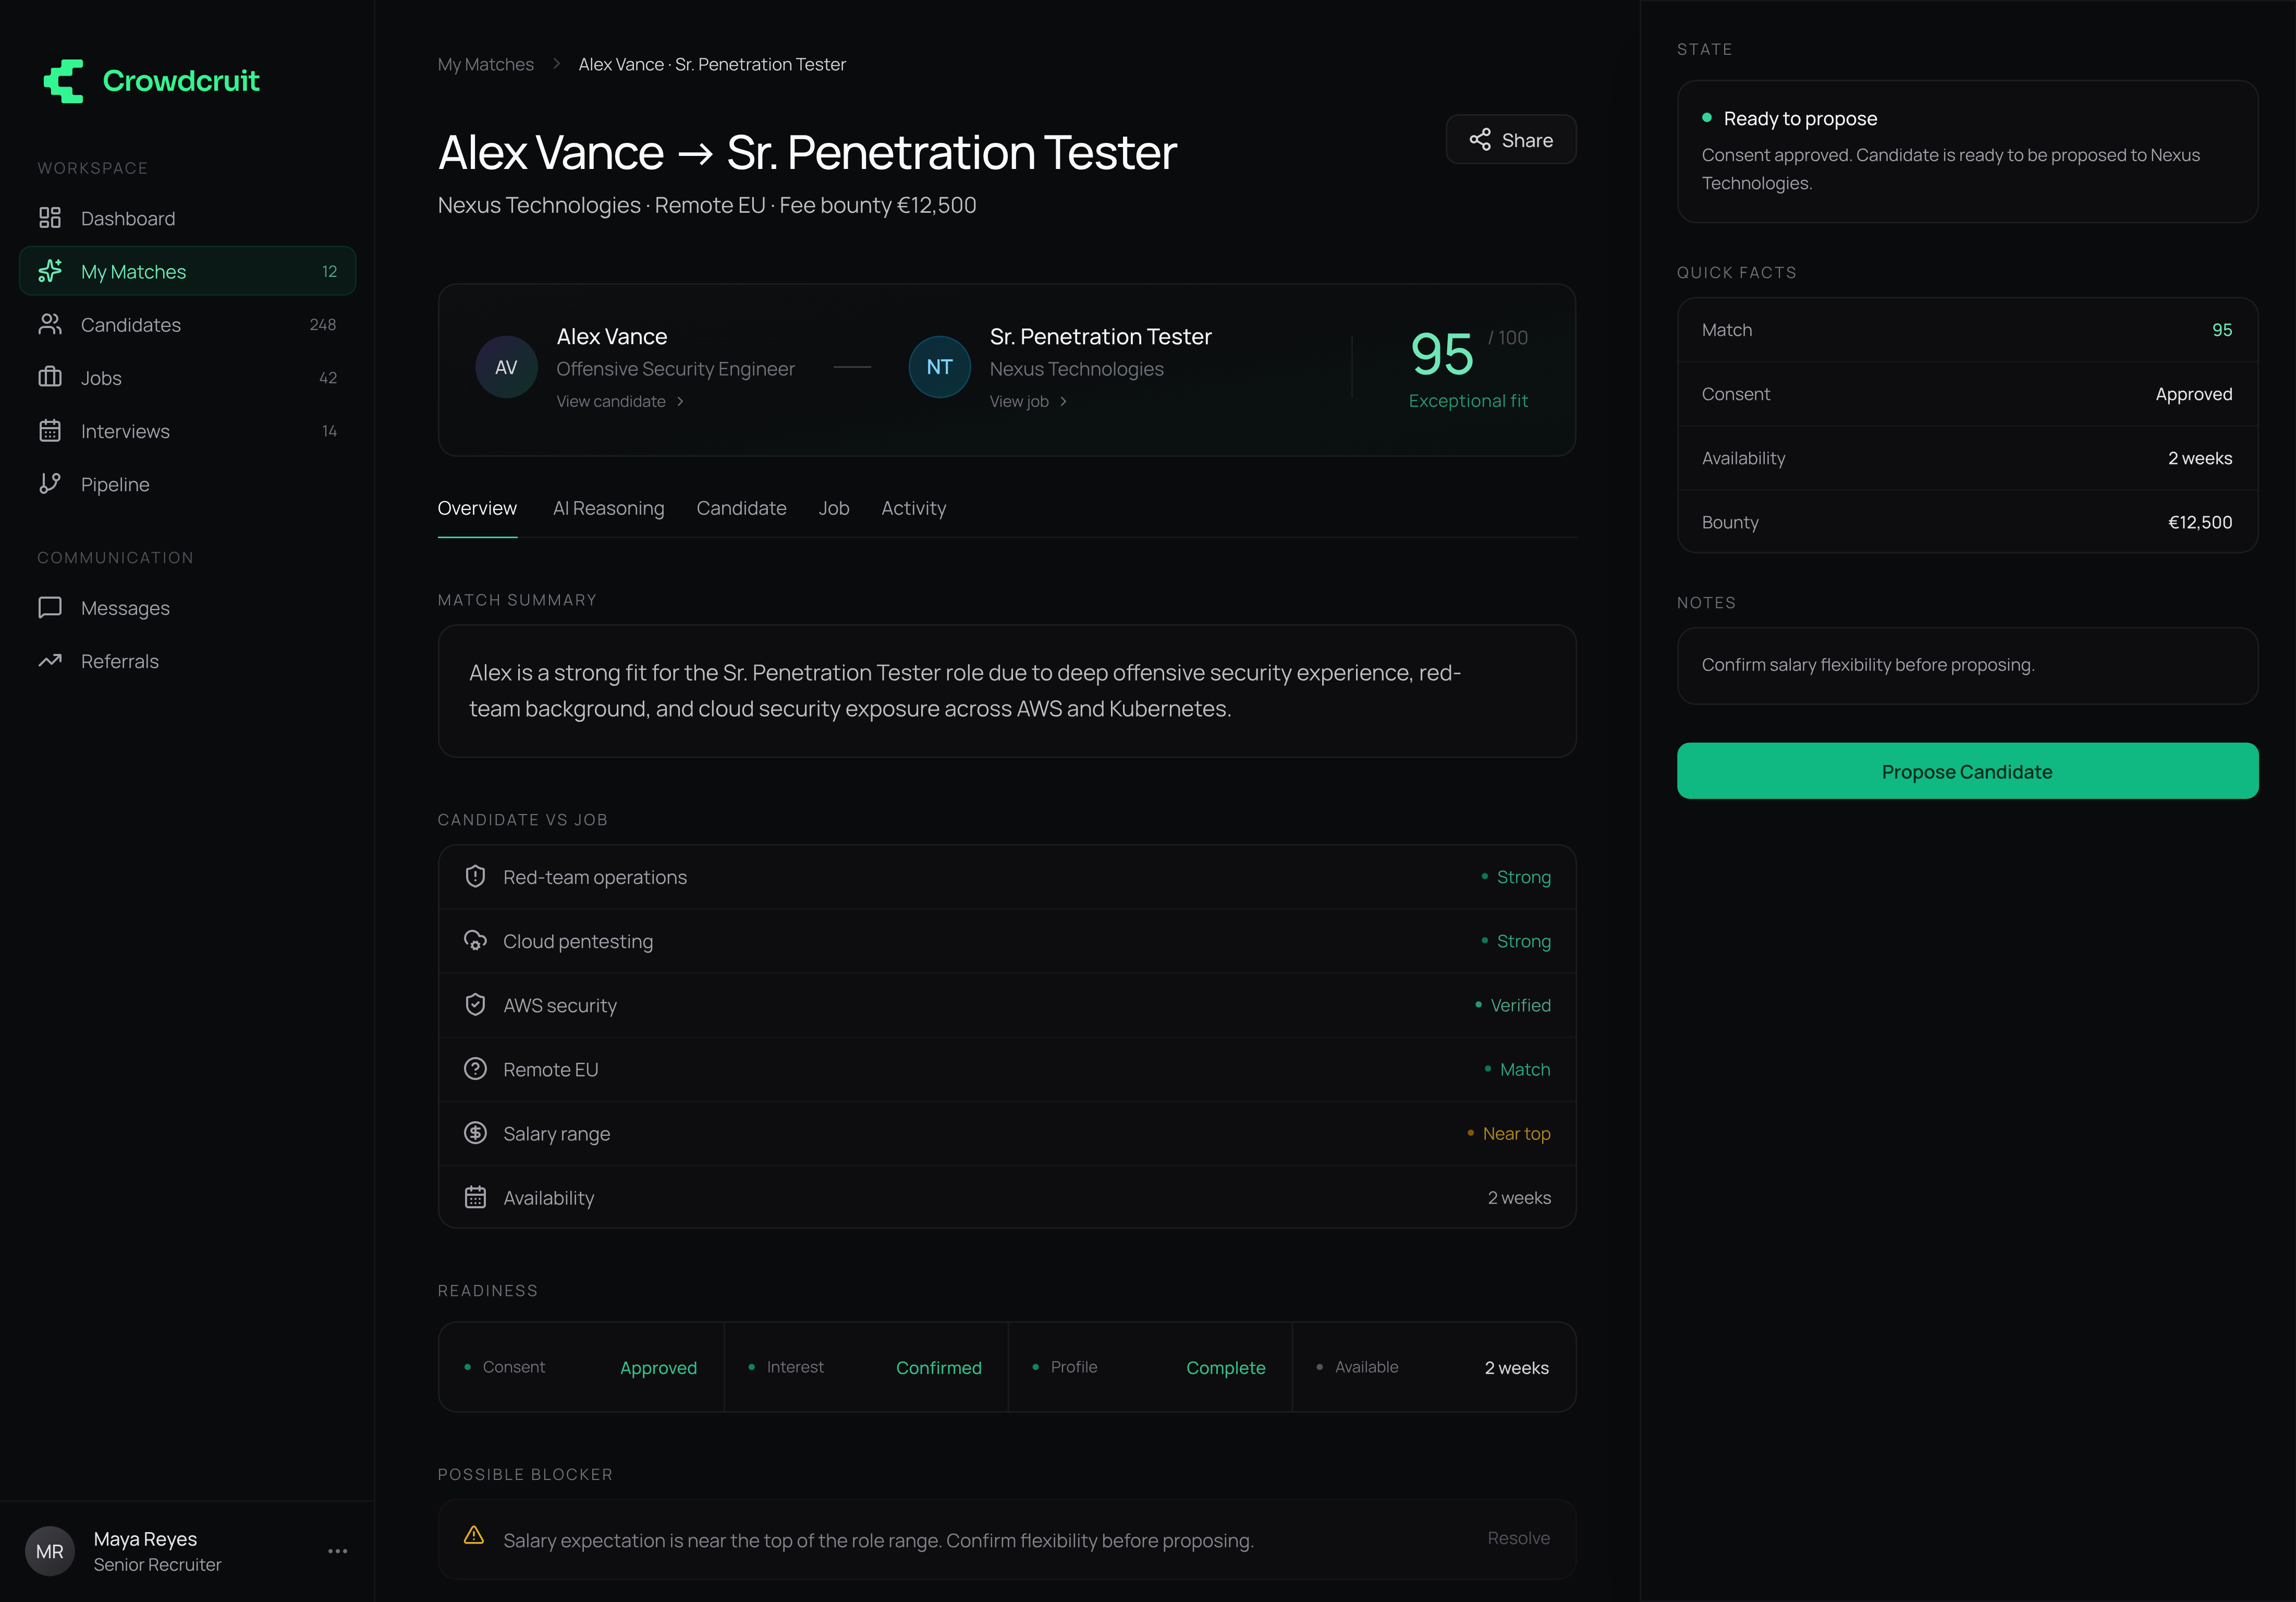Click the Propose Candidate button
The image size is (2296, 1602).
(x=1967, y=771)
